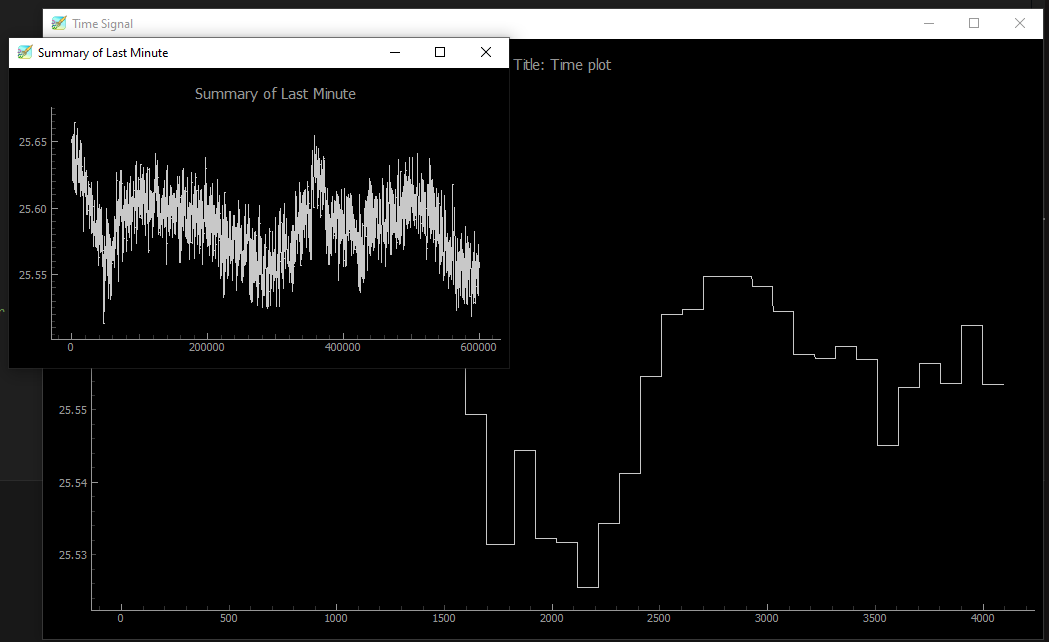
Task: Close the Summary of Last Minute window
Action: point(486,52)
